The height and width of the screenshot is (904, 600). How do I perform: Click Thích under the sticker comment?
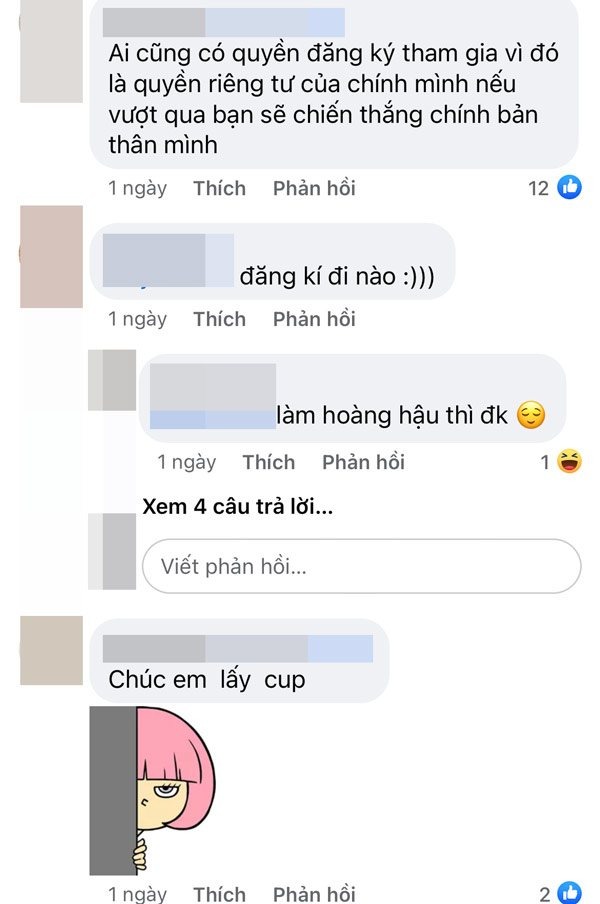click(x=220, y=894)
